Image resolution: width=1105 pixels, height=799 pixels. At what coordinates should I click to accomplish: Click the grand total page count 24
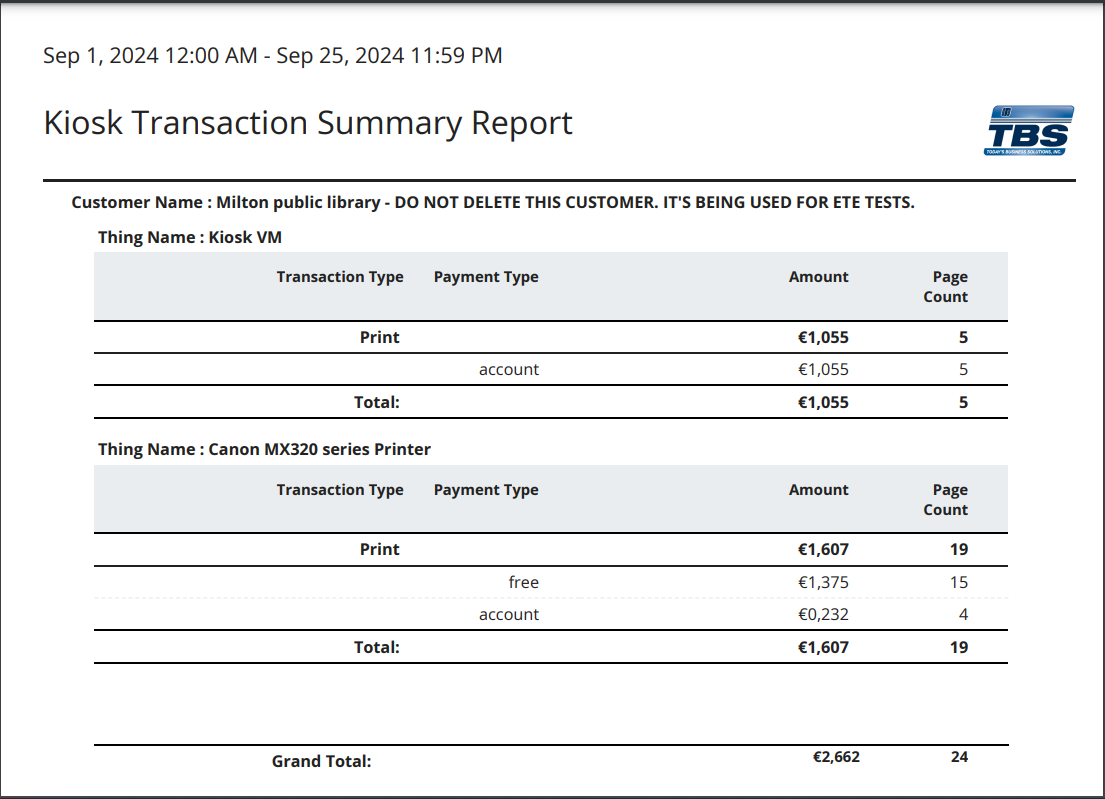click(x=959, y=757)
